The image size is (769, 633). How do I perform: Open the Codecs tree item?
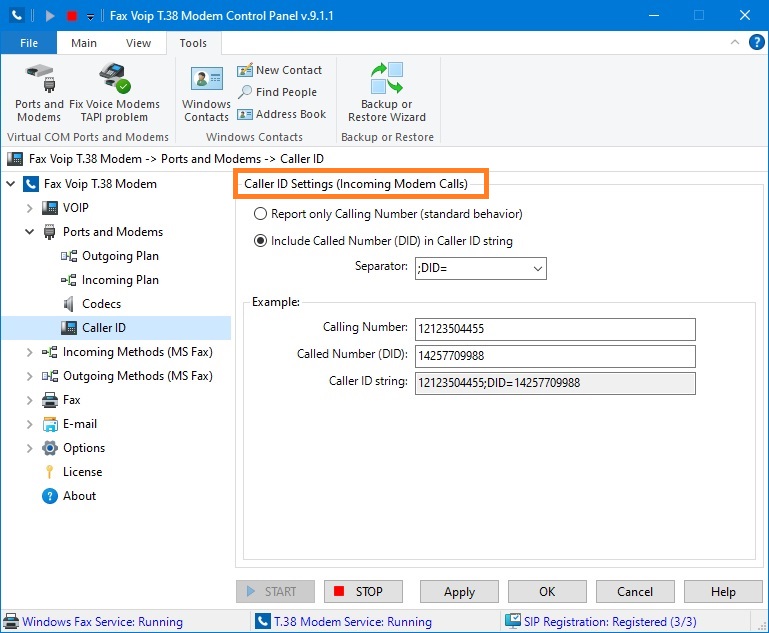[101, 304]
